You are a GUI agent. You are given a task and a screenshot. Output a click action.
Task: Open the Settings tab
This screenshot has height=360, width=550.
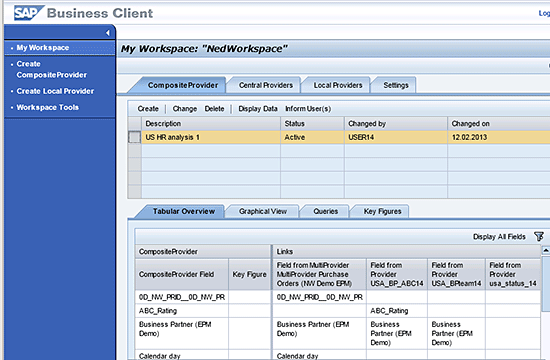[396, 85]
